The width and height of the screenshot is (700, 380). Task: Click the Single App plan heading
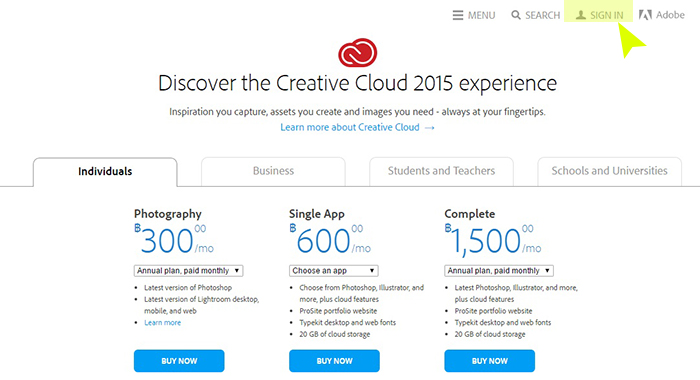click(x=317, y=214)
